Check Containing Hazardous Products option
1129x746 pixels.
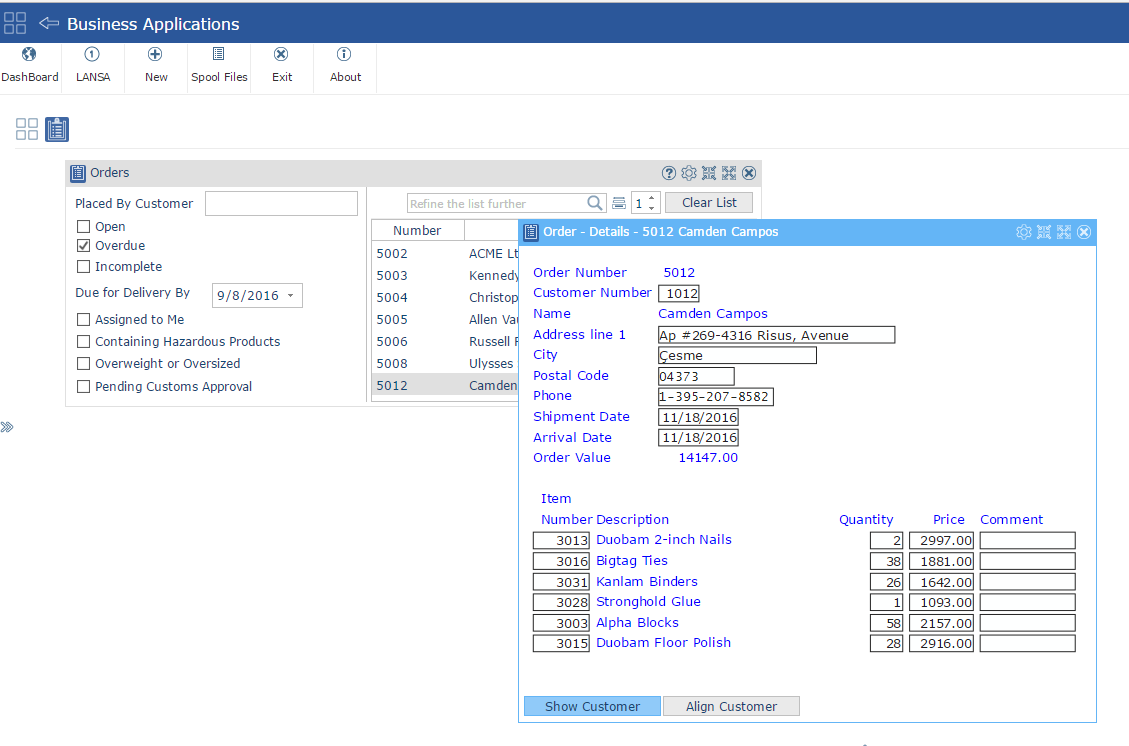pyautogui.click(x=84, y=342)
